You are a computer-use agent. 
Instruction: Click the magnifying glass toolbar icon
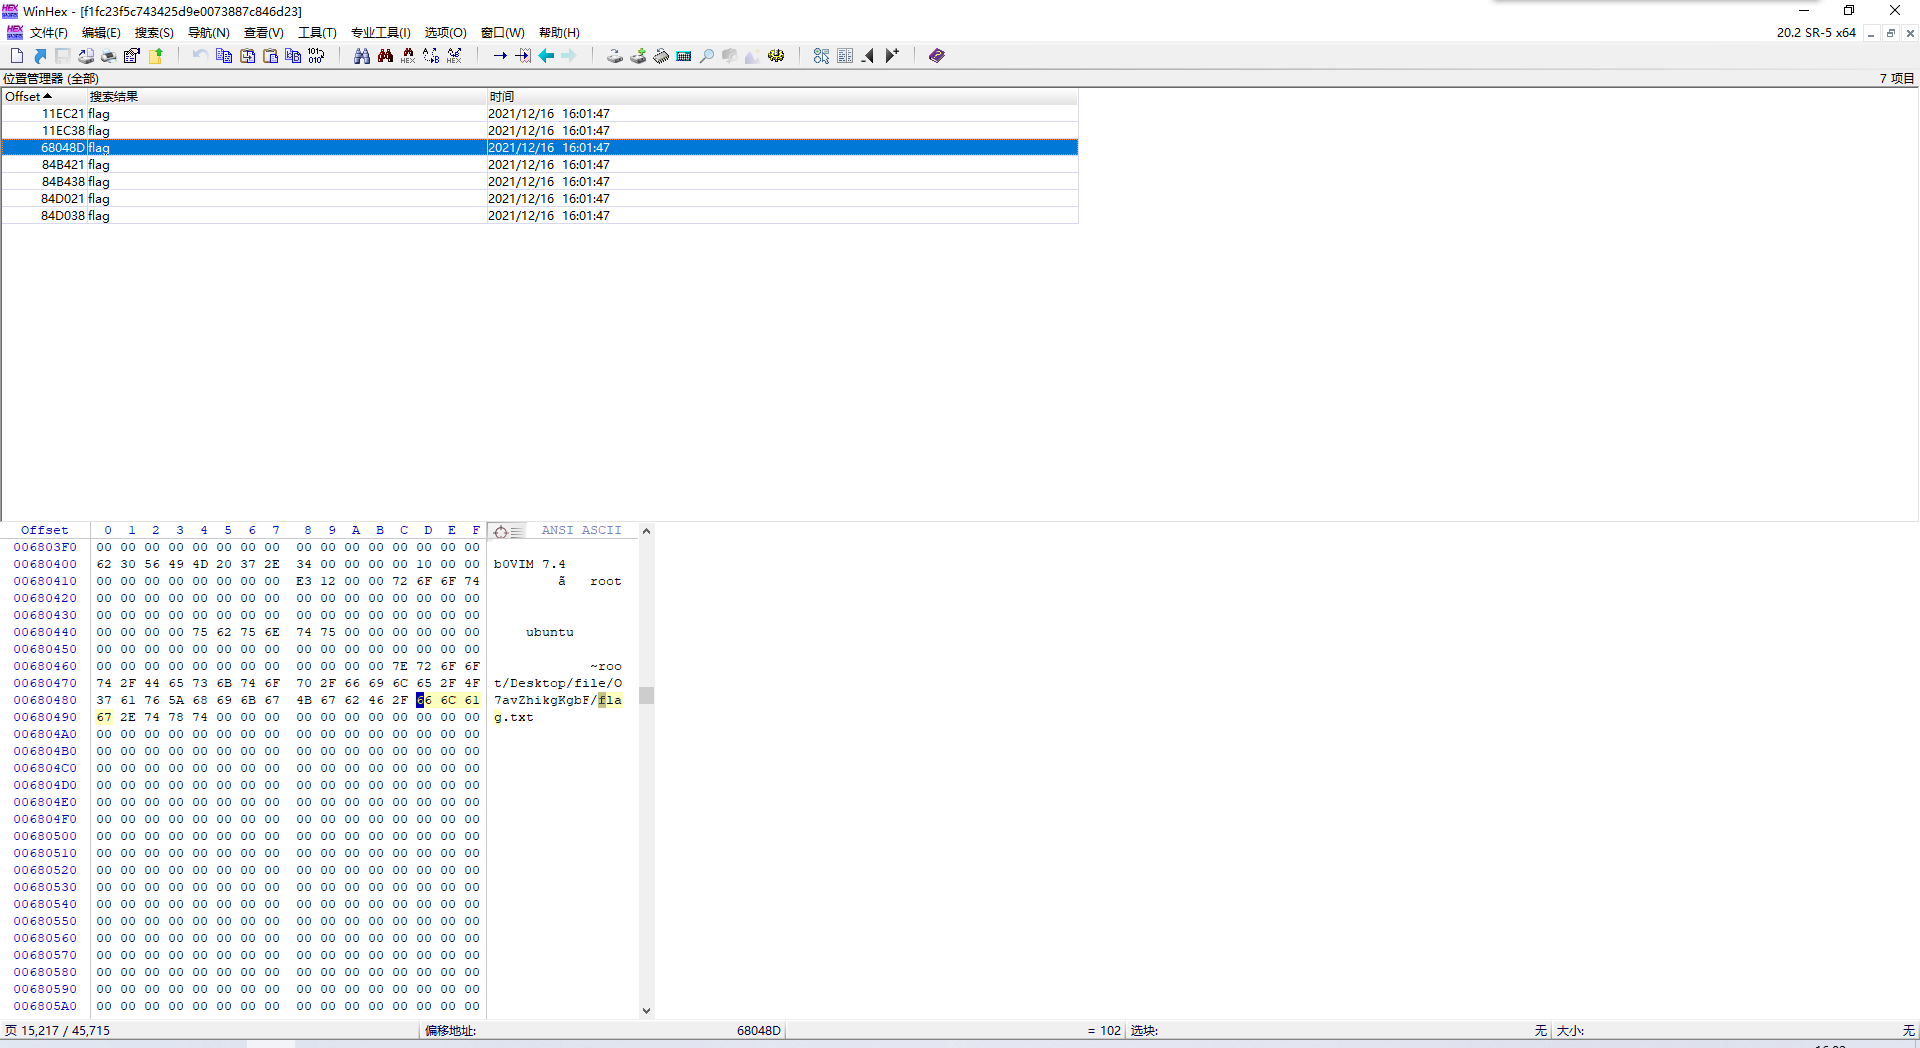point(707,56)
